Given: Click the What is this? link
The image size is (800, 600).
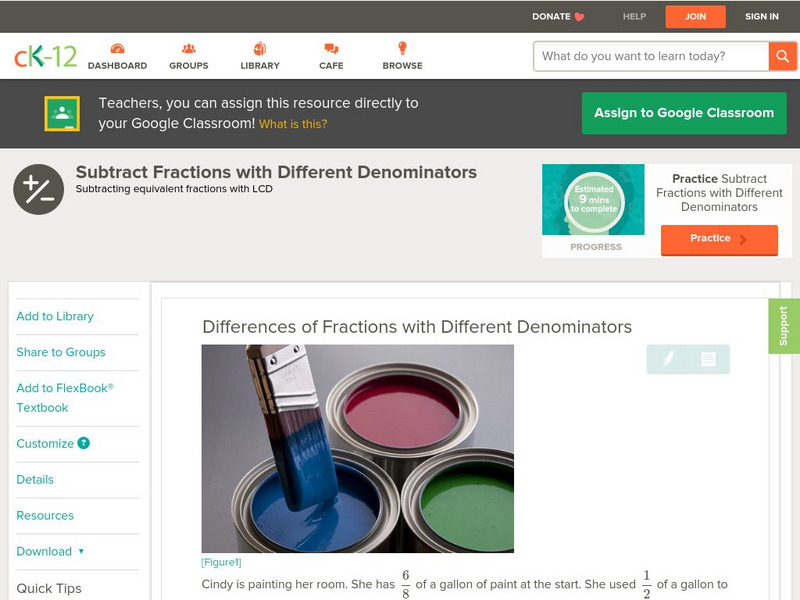Looking at the screenshot, I should 293,124.
